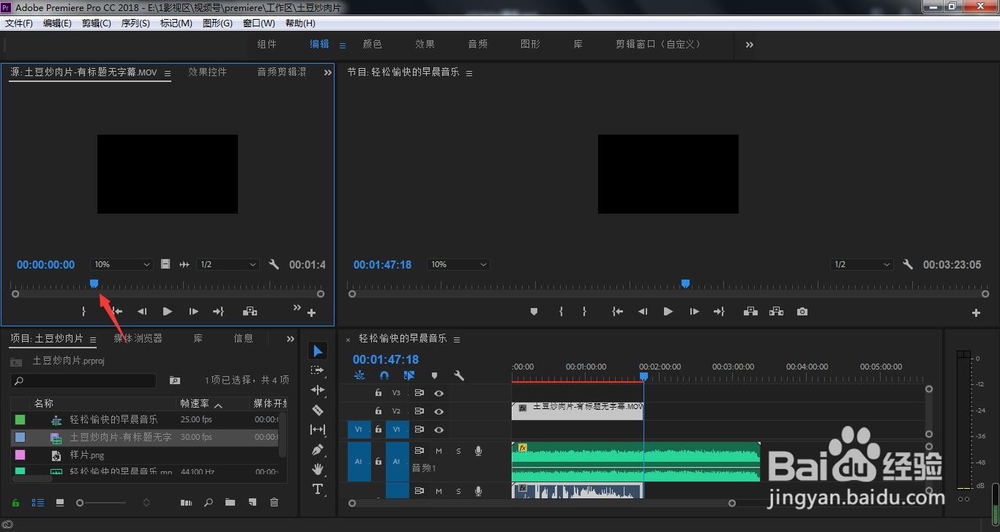Open 效果控件 tab
The width and height of the screenshot is (1000, 532).
207,72
